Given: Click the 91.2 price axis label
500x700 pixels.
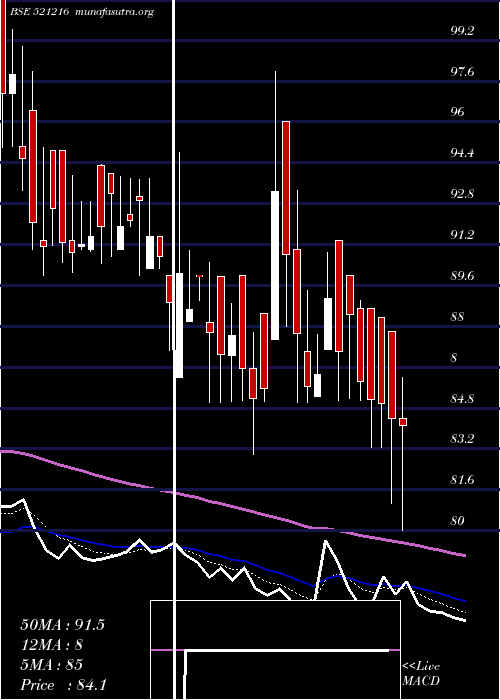Looking at the screenshot, I should coord(462,235).
